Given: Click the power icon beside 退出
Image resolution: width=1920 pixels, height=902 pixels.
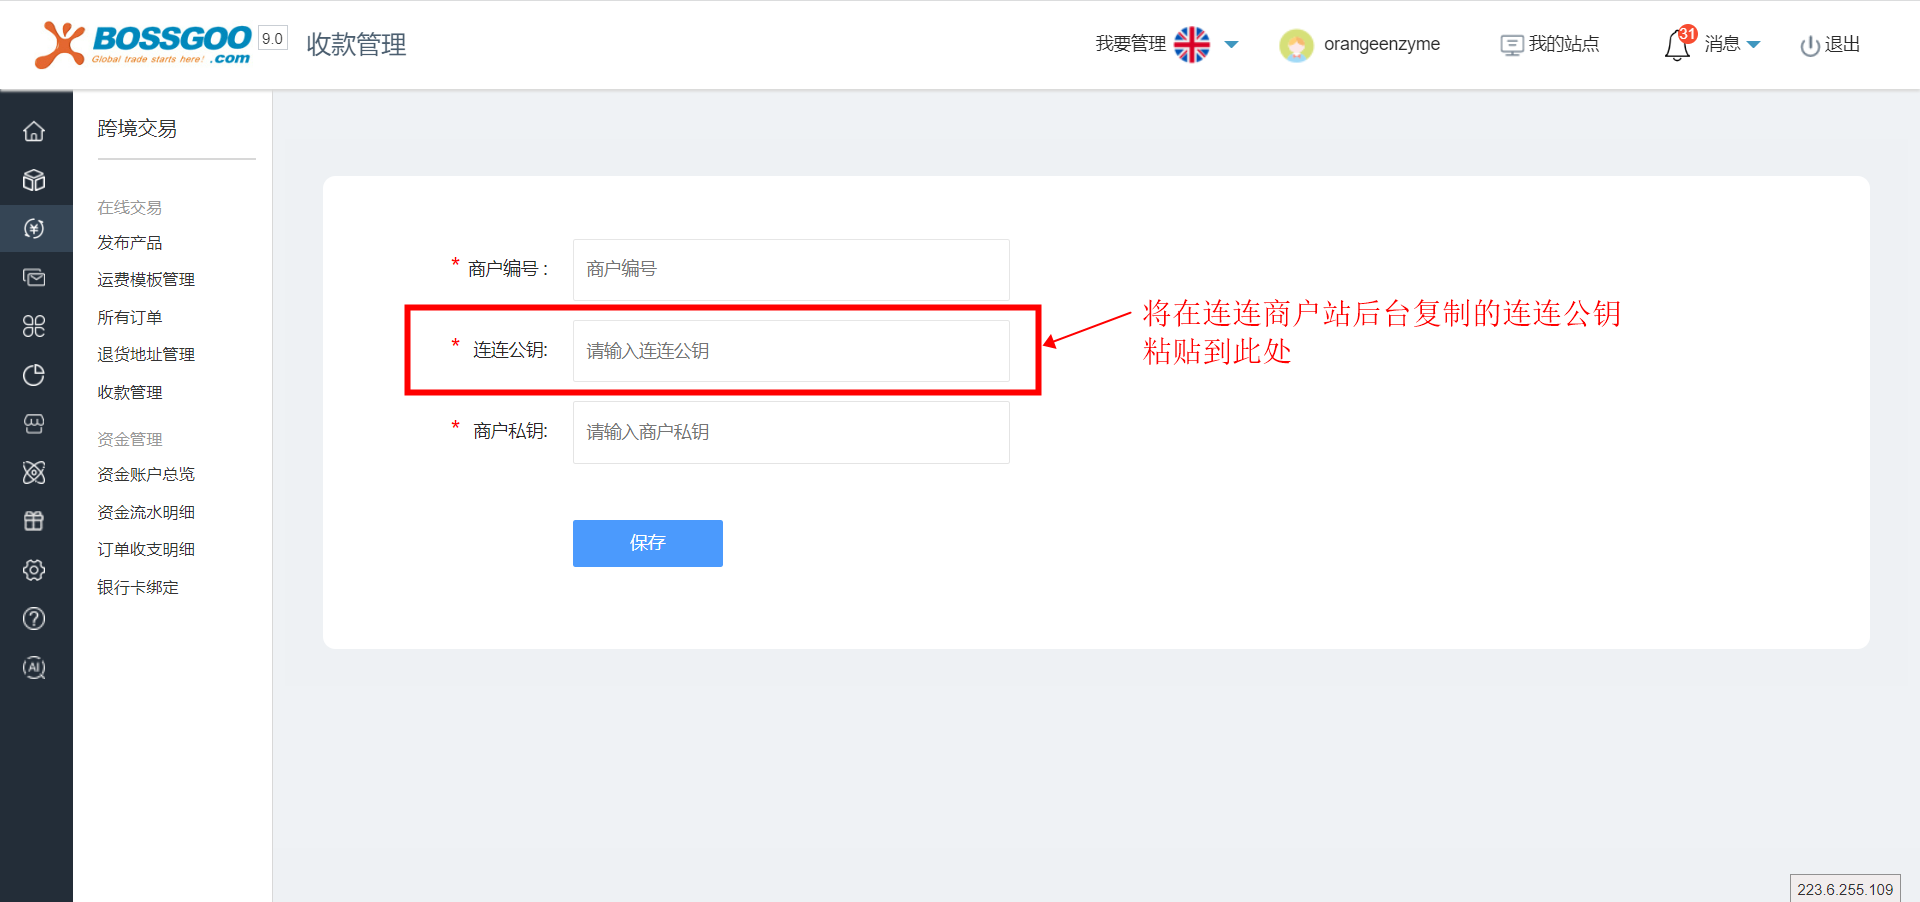Looking at the screenshot, I should point(1810,45).
